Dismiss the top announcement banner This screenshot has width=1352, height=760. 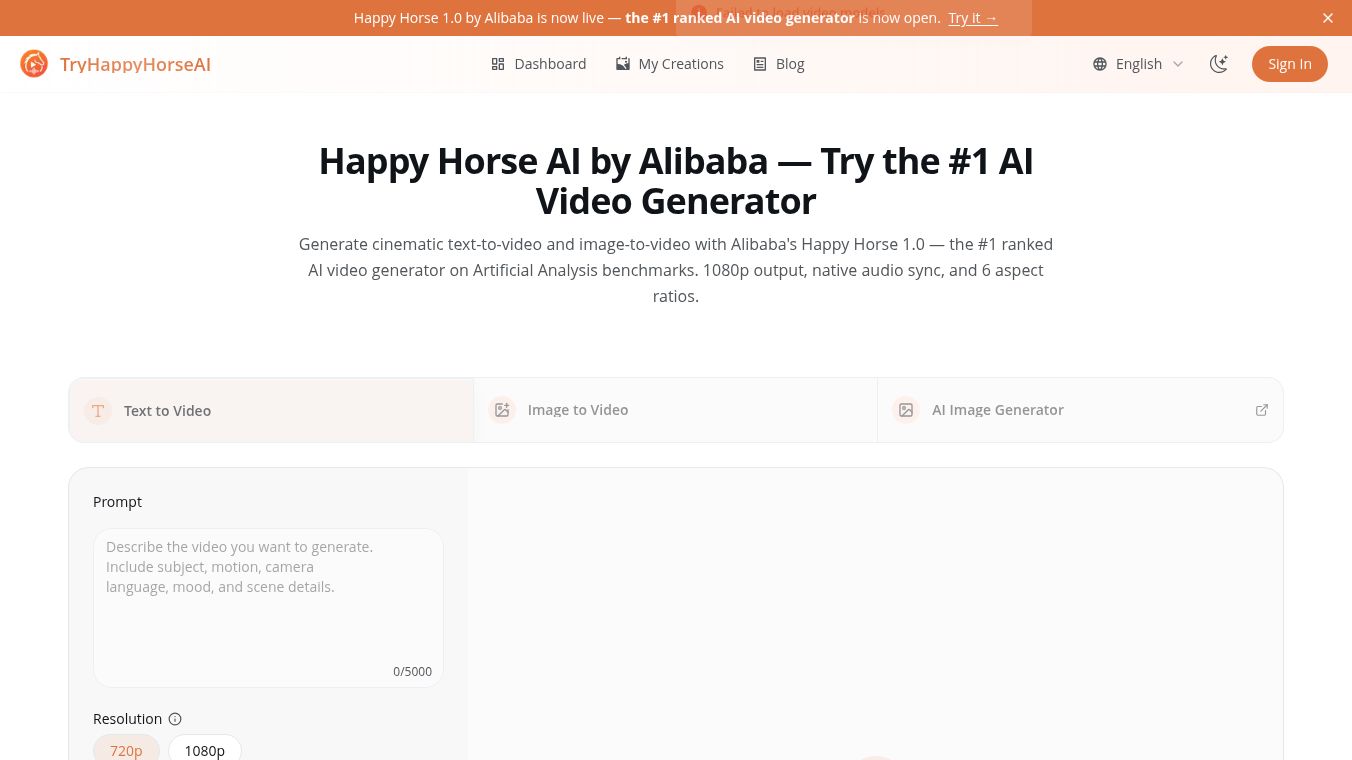1328,18
